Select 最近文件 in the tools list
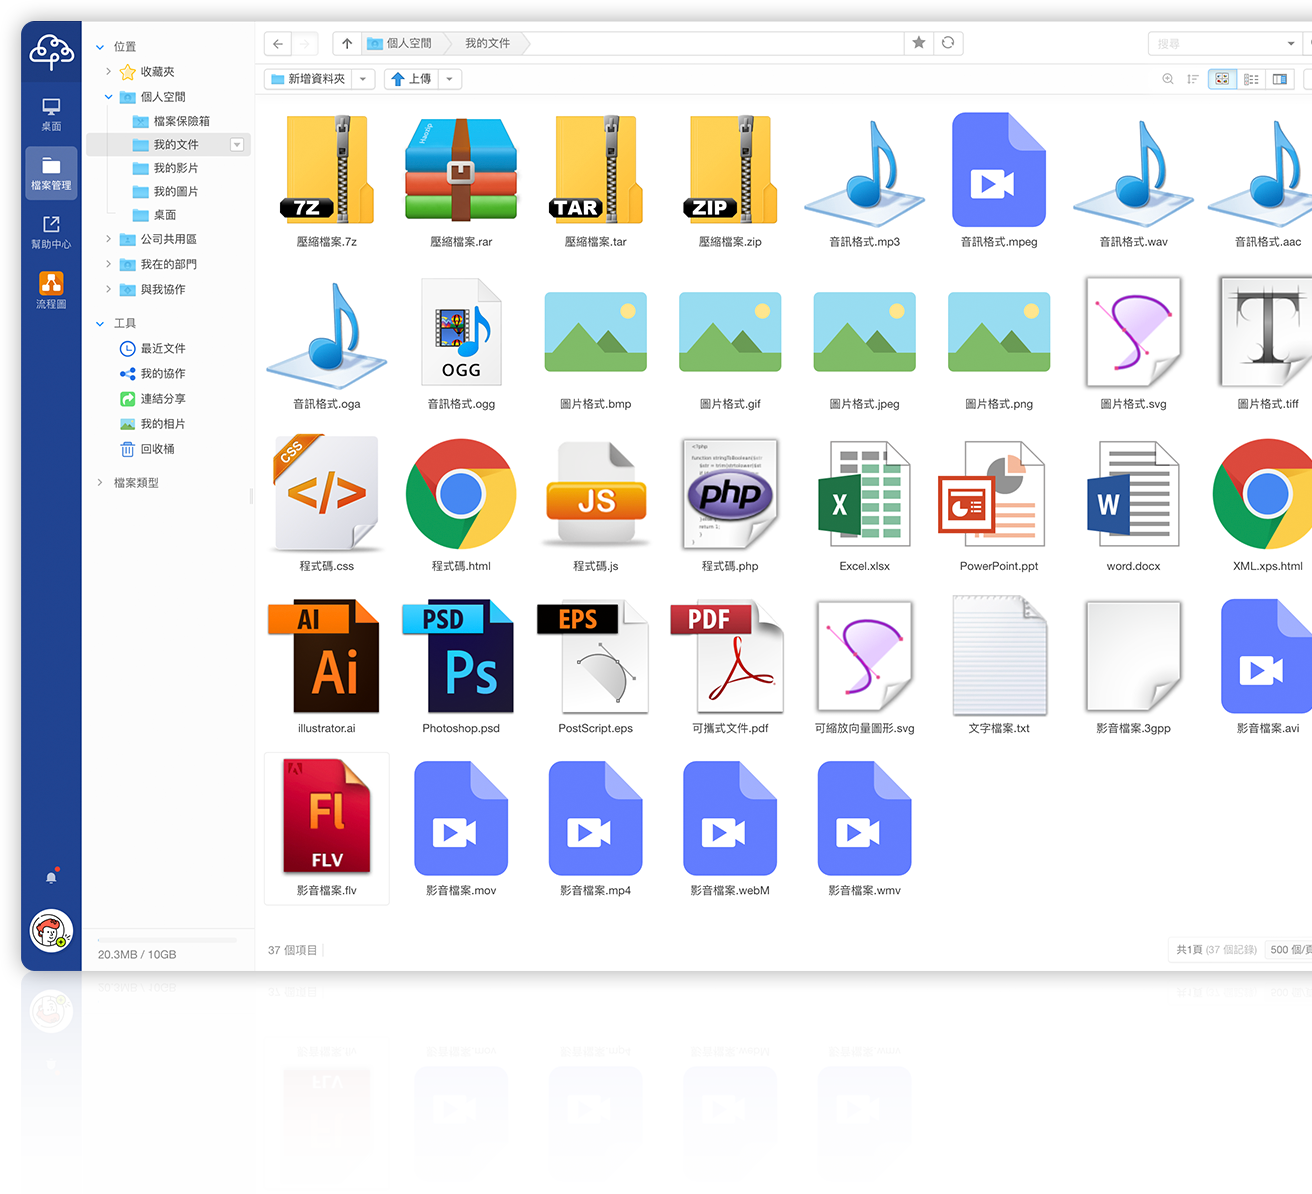Viewport: 1312px width, 1194px height. (162, 348)
